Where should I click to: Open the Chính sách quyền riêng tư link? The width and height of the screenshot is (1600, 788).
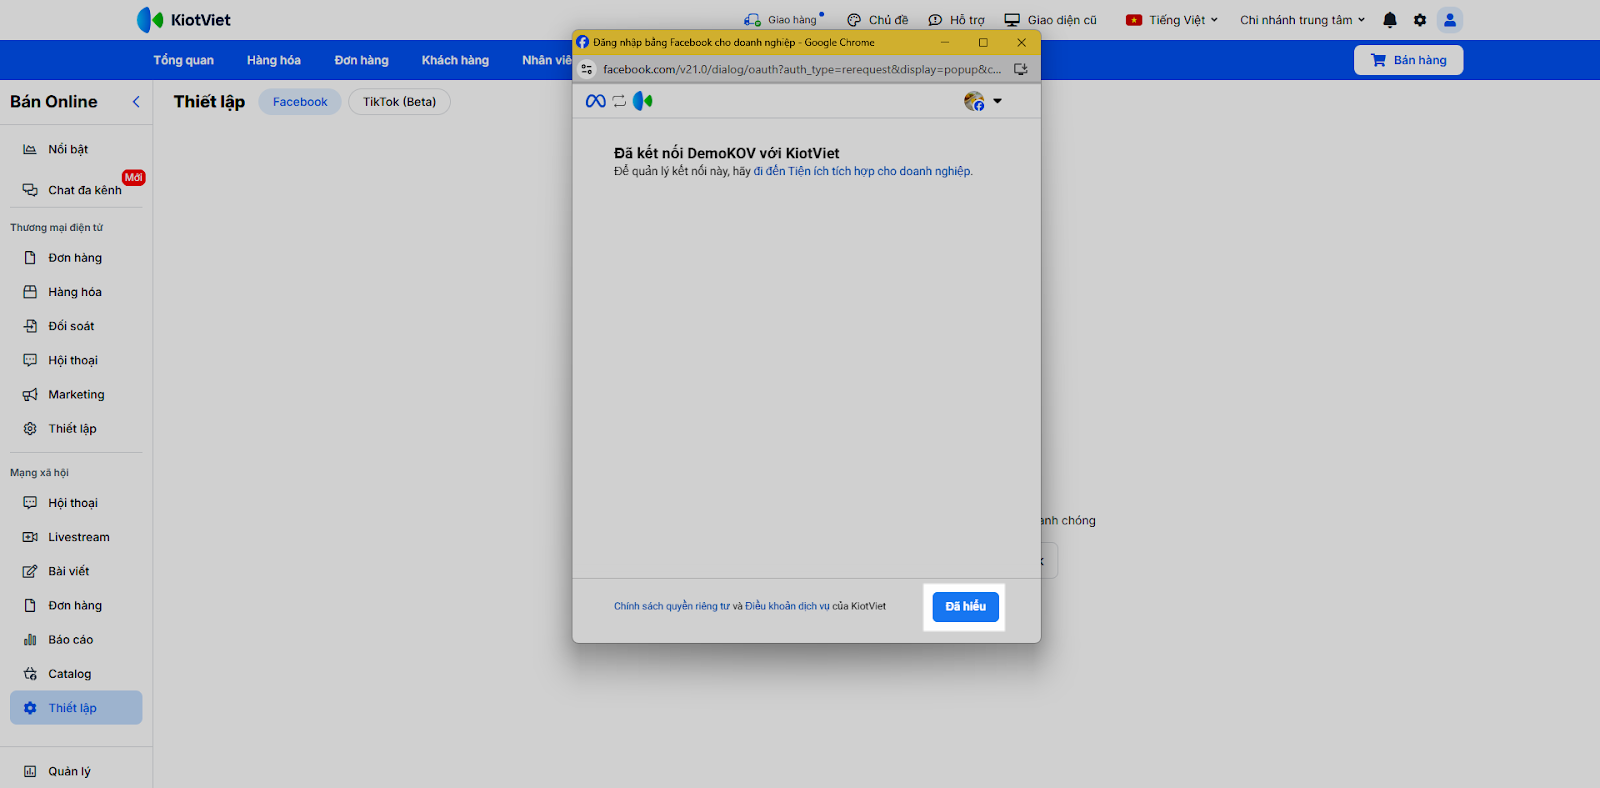[672, 606]
